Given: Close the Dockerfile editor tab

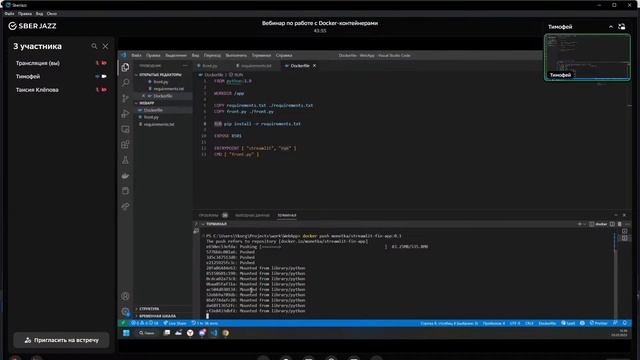Looking at the screenshot, I should (314, 66).
